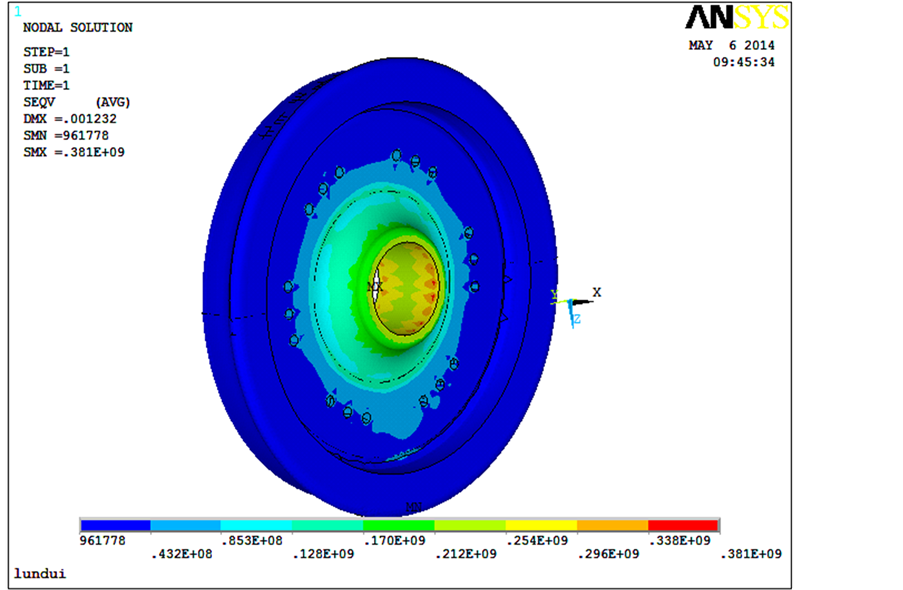Click the 09:45:34 timestamp
Image resolution: width=903 pixels, height=590 pixels.
pyautogui.click(x=743, y=62)
